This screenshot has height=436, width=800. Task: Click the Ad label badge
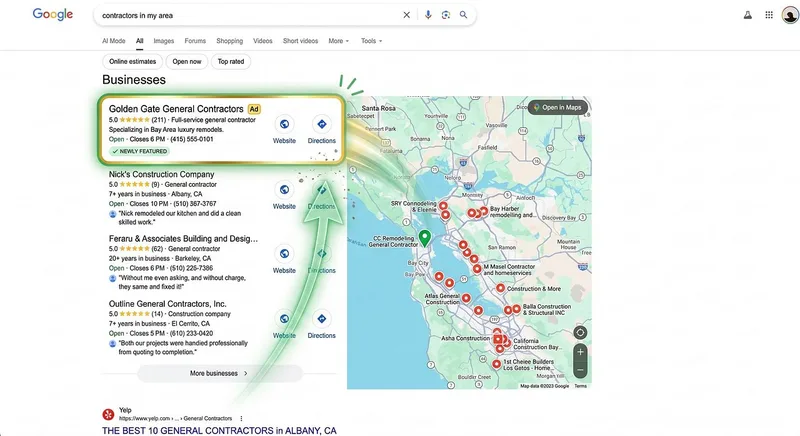click(254, 109)
